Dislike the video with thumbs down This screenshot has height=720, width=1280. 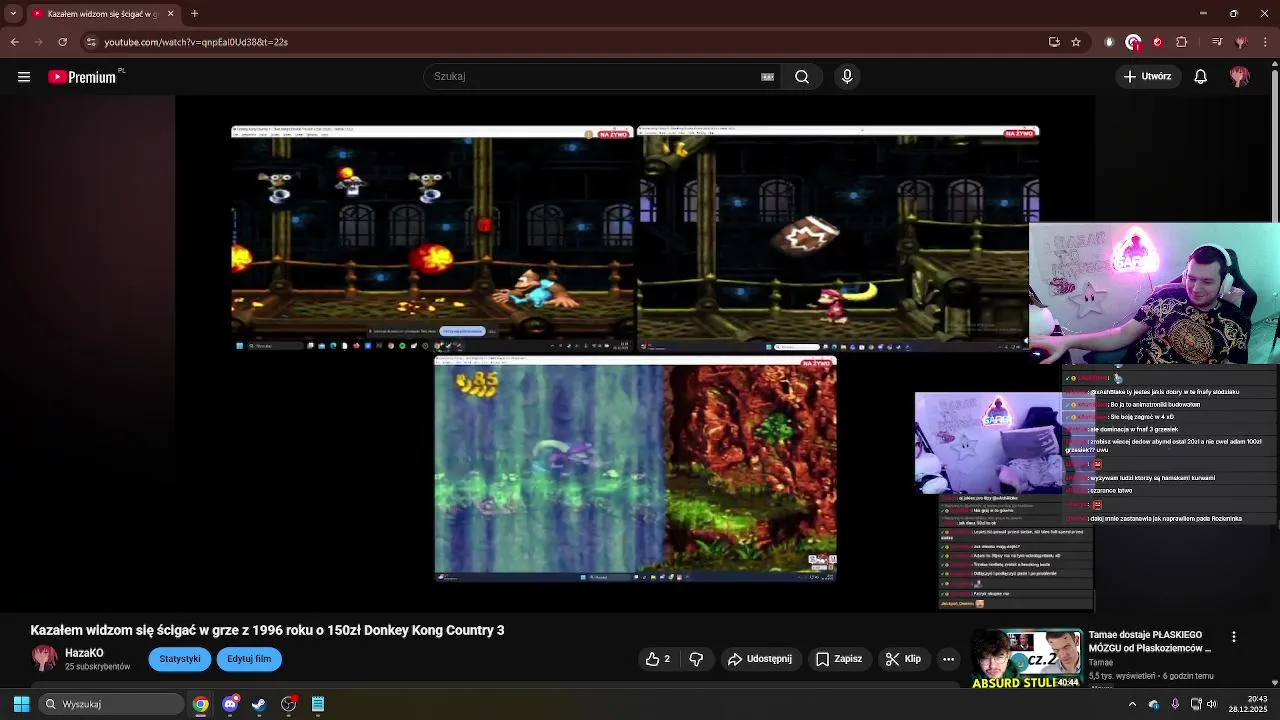coord(697,659)
